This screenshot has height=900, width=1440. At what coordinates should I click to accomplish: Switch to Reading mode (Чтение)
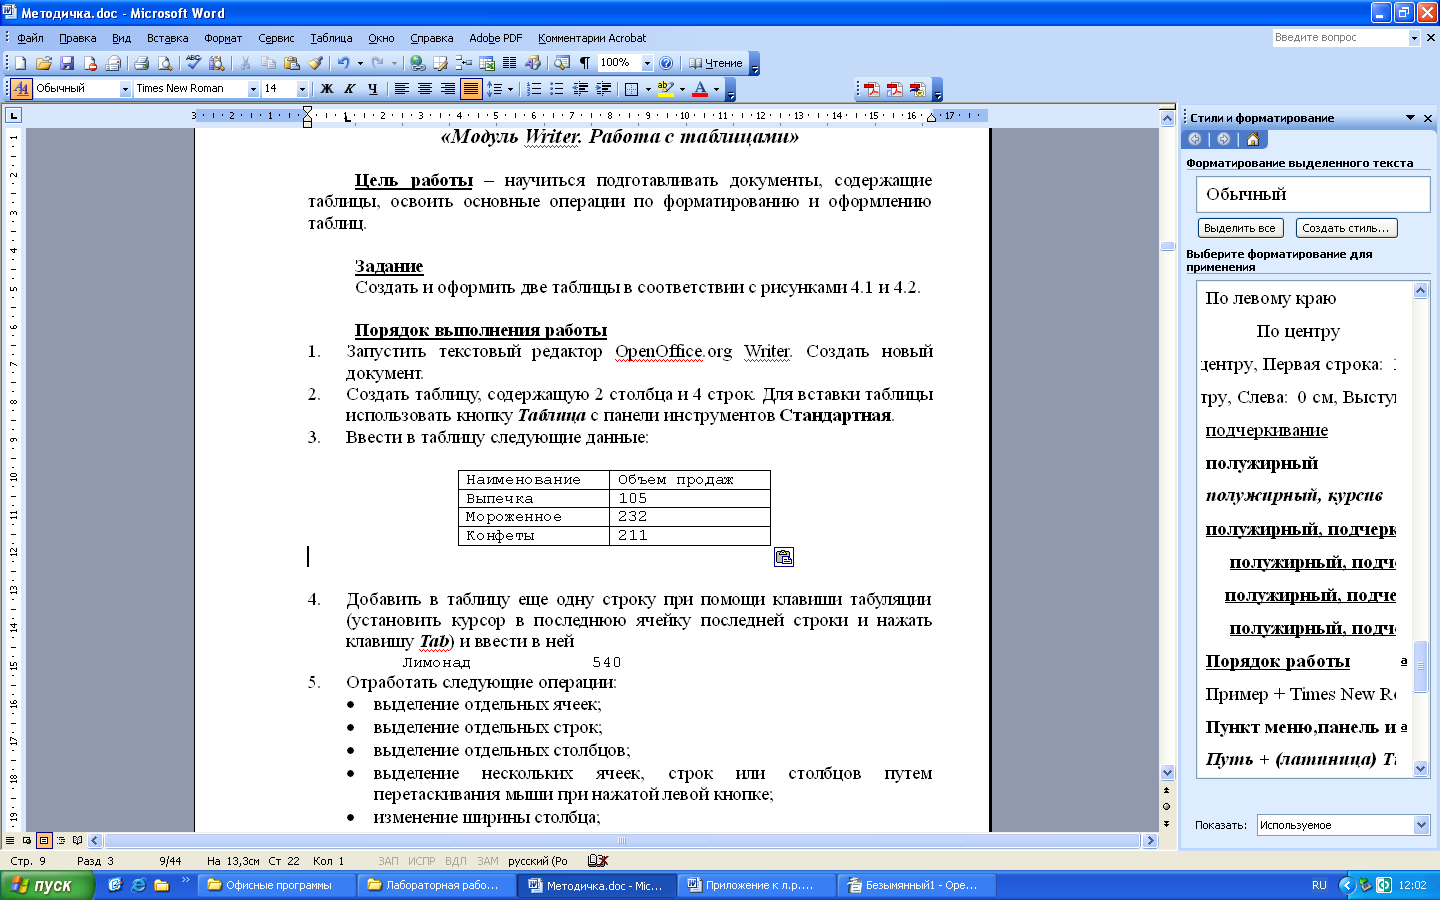click(x=715, y=63)
